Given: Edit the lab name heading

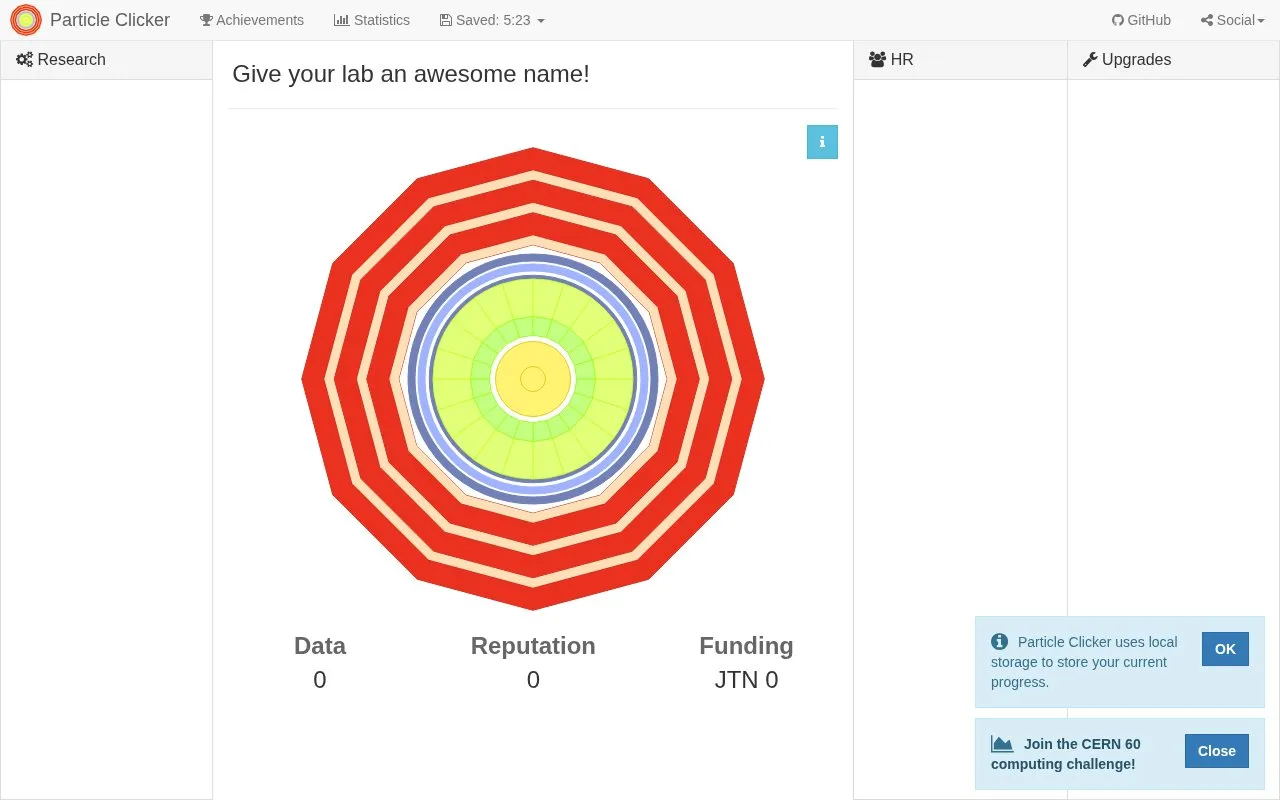Looking at the screenshot, I should tap(411, 74).
